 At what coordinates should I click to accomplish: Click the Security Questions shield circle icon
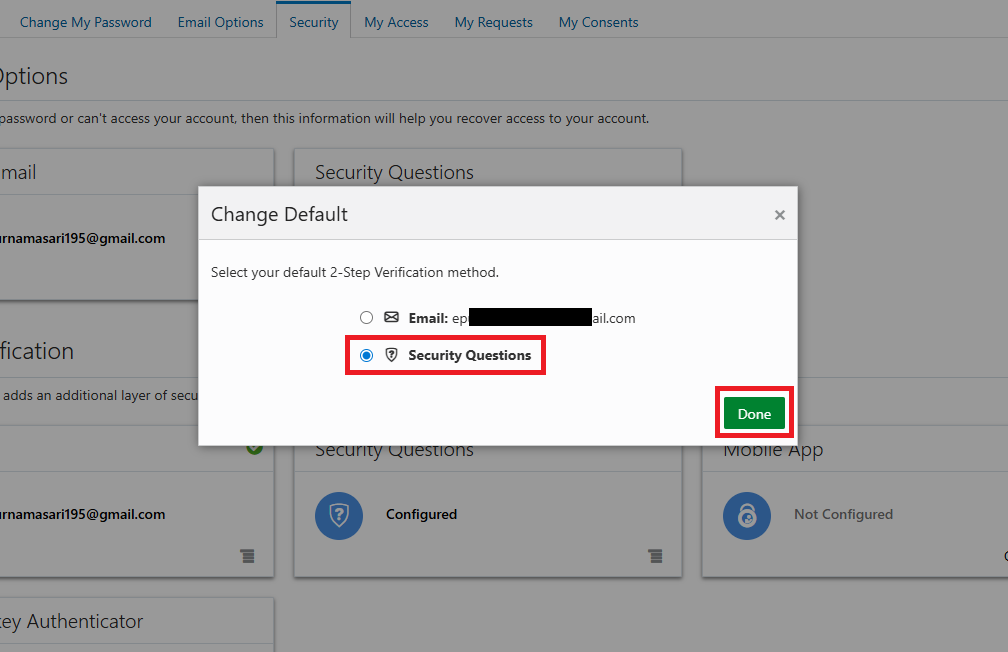tap(339, 516)
